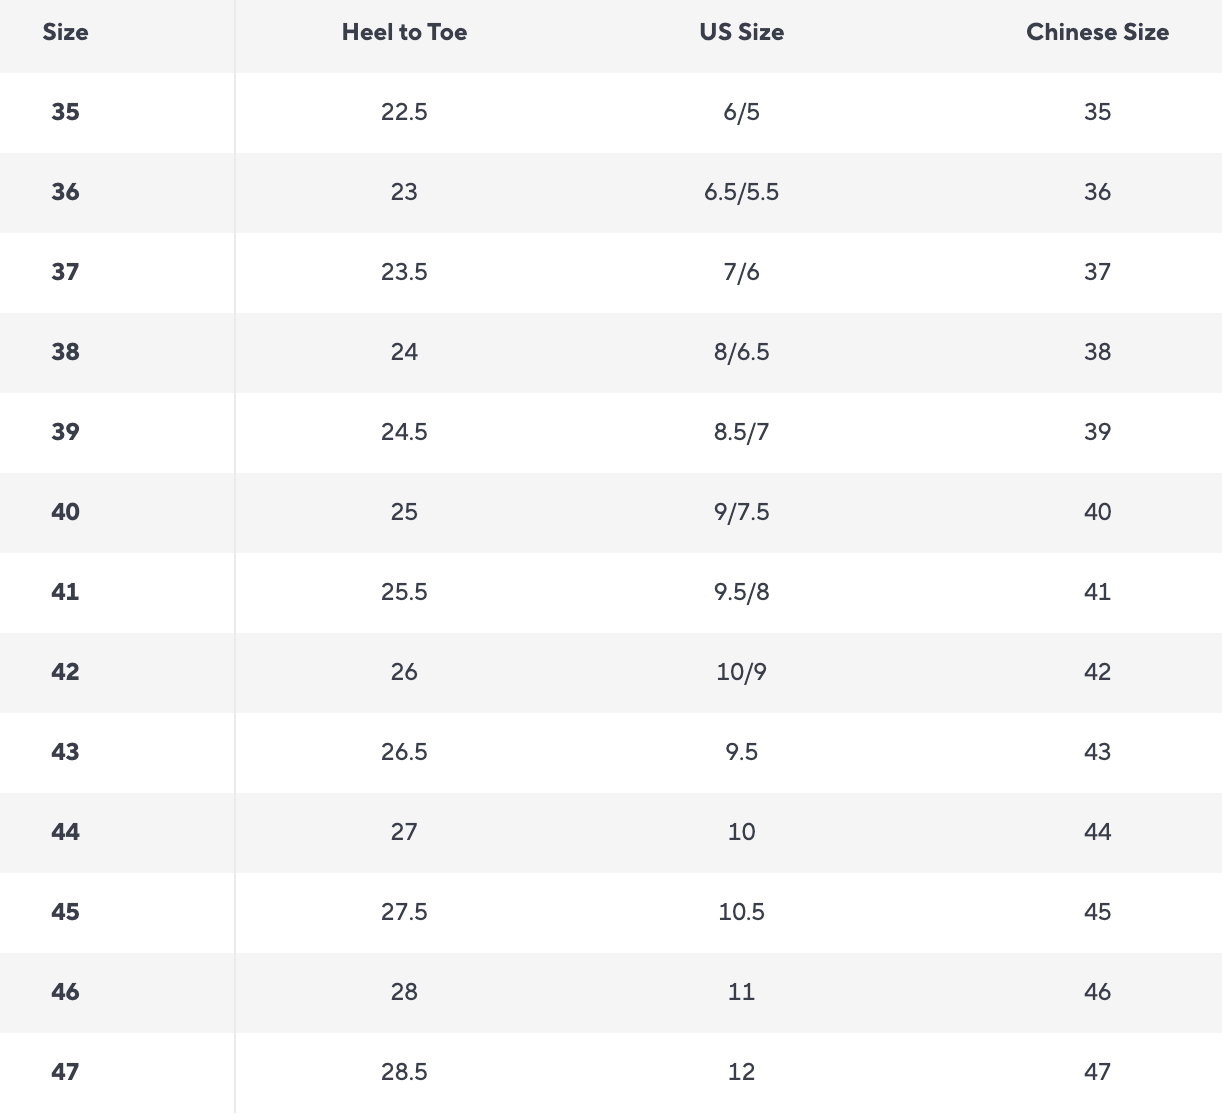Select the bold size 35 row label
1222x1114 pixels.
(x=65, y=112)
